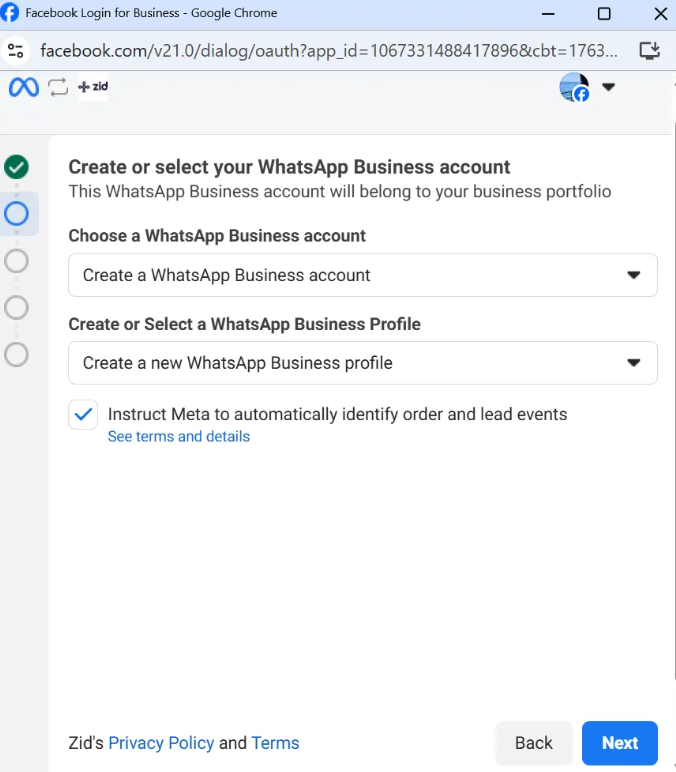
Task: Select the current blue step circle
Action: 16,214
